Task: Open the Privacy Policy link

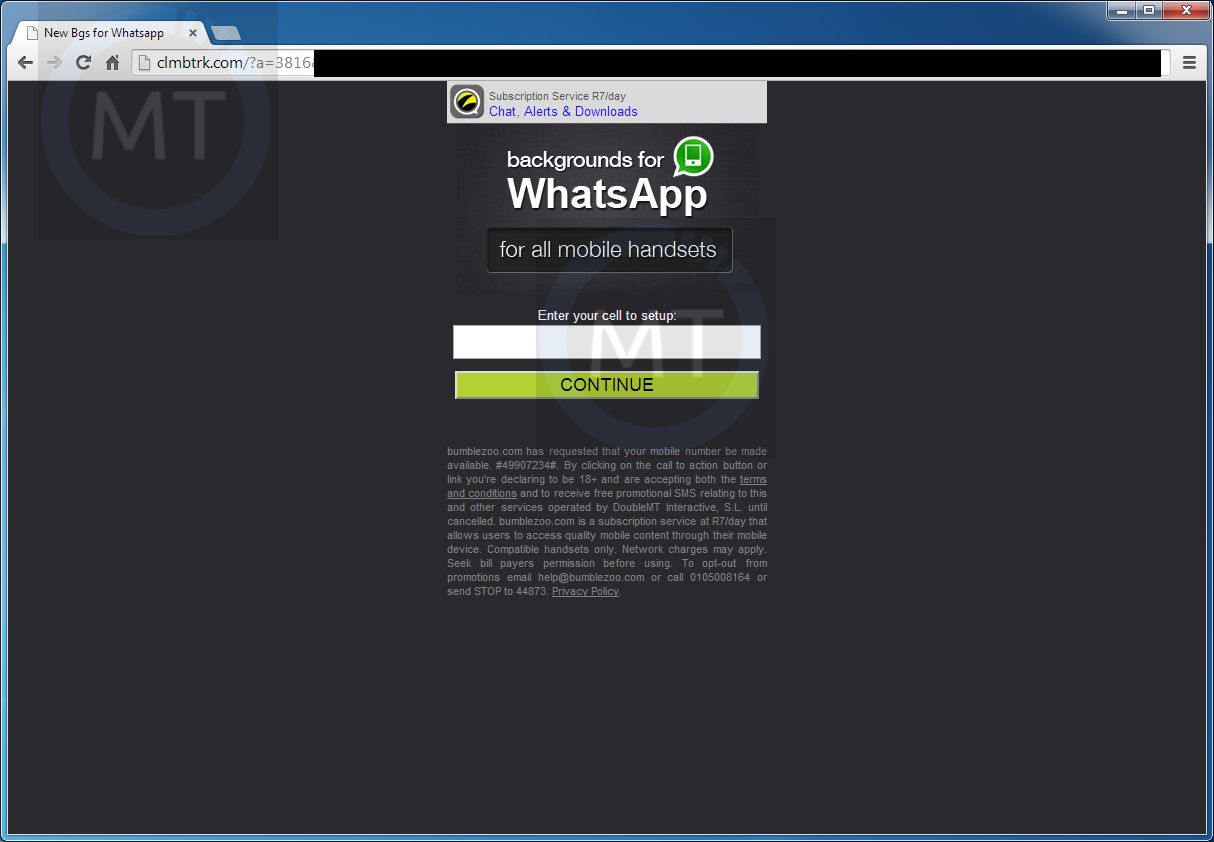Action: pyautogui.click(x=585, y=592)
